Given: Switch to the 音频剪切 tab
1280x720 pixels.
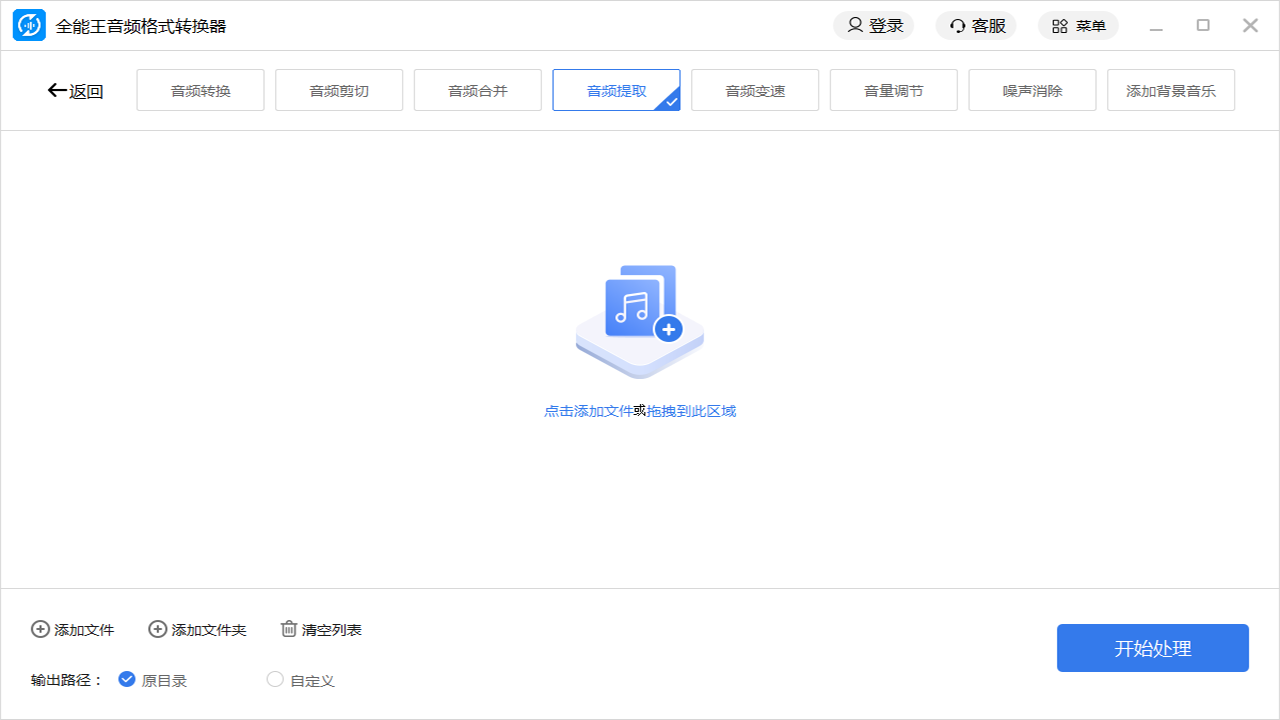Looking at the screenshot, I should 339,89.
